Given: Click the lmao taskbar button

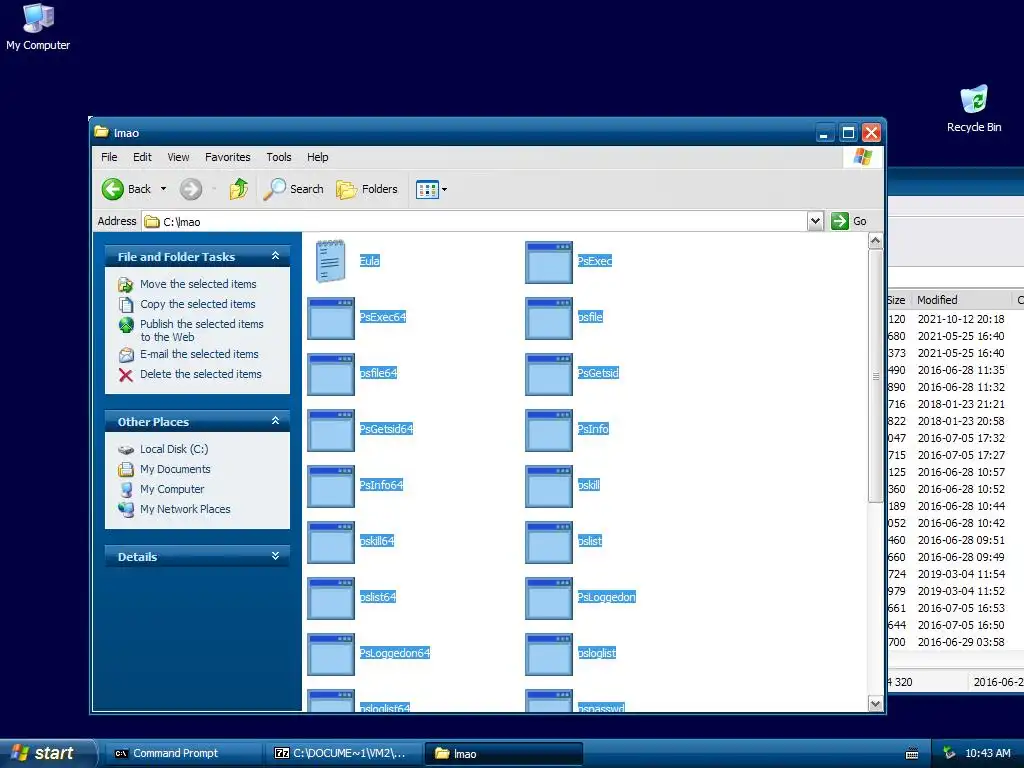Looking at the screenshot, I should tap(503, 754).
